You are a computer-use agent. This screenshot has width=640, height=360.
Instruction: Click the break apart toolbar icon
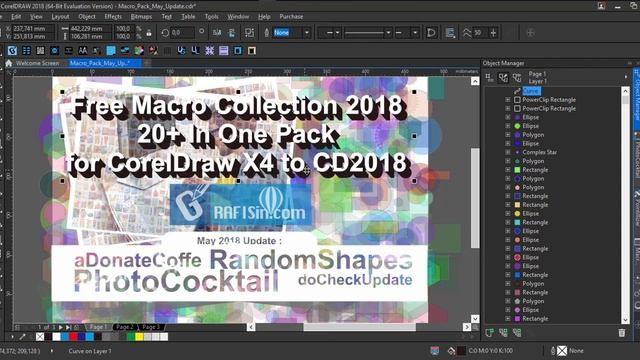pyautogui.click(x=249, y=33)
